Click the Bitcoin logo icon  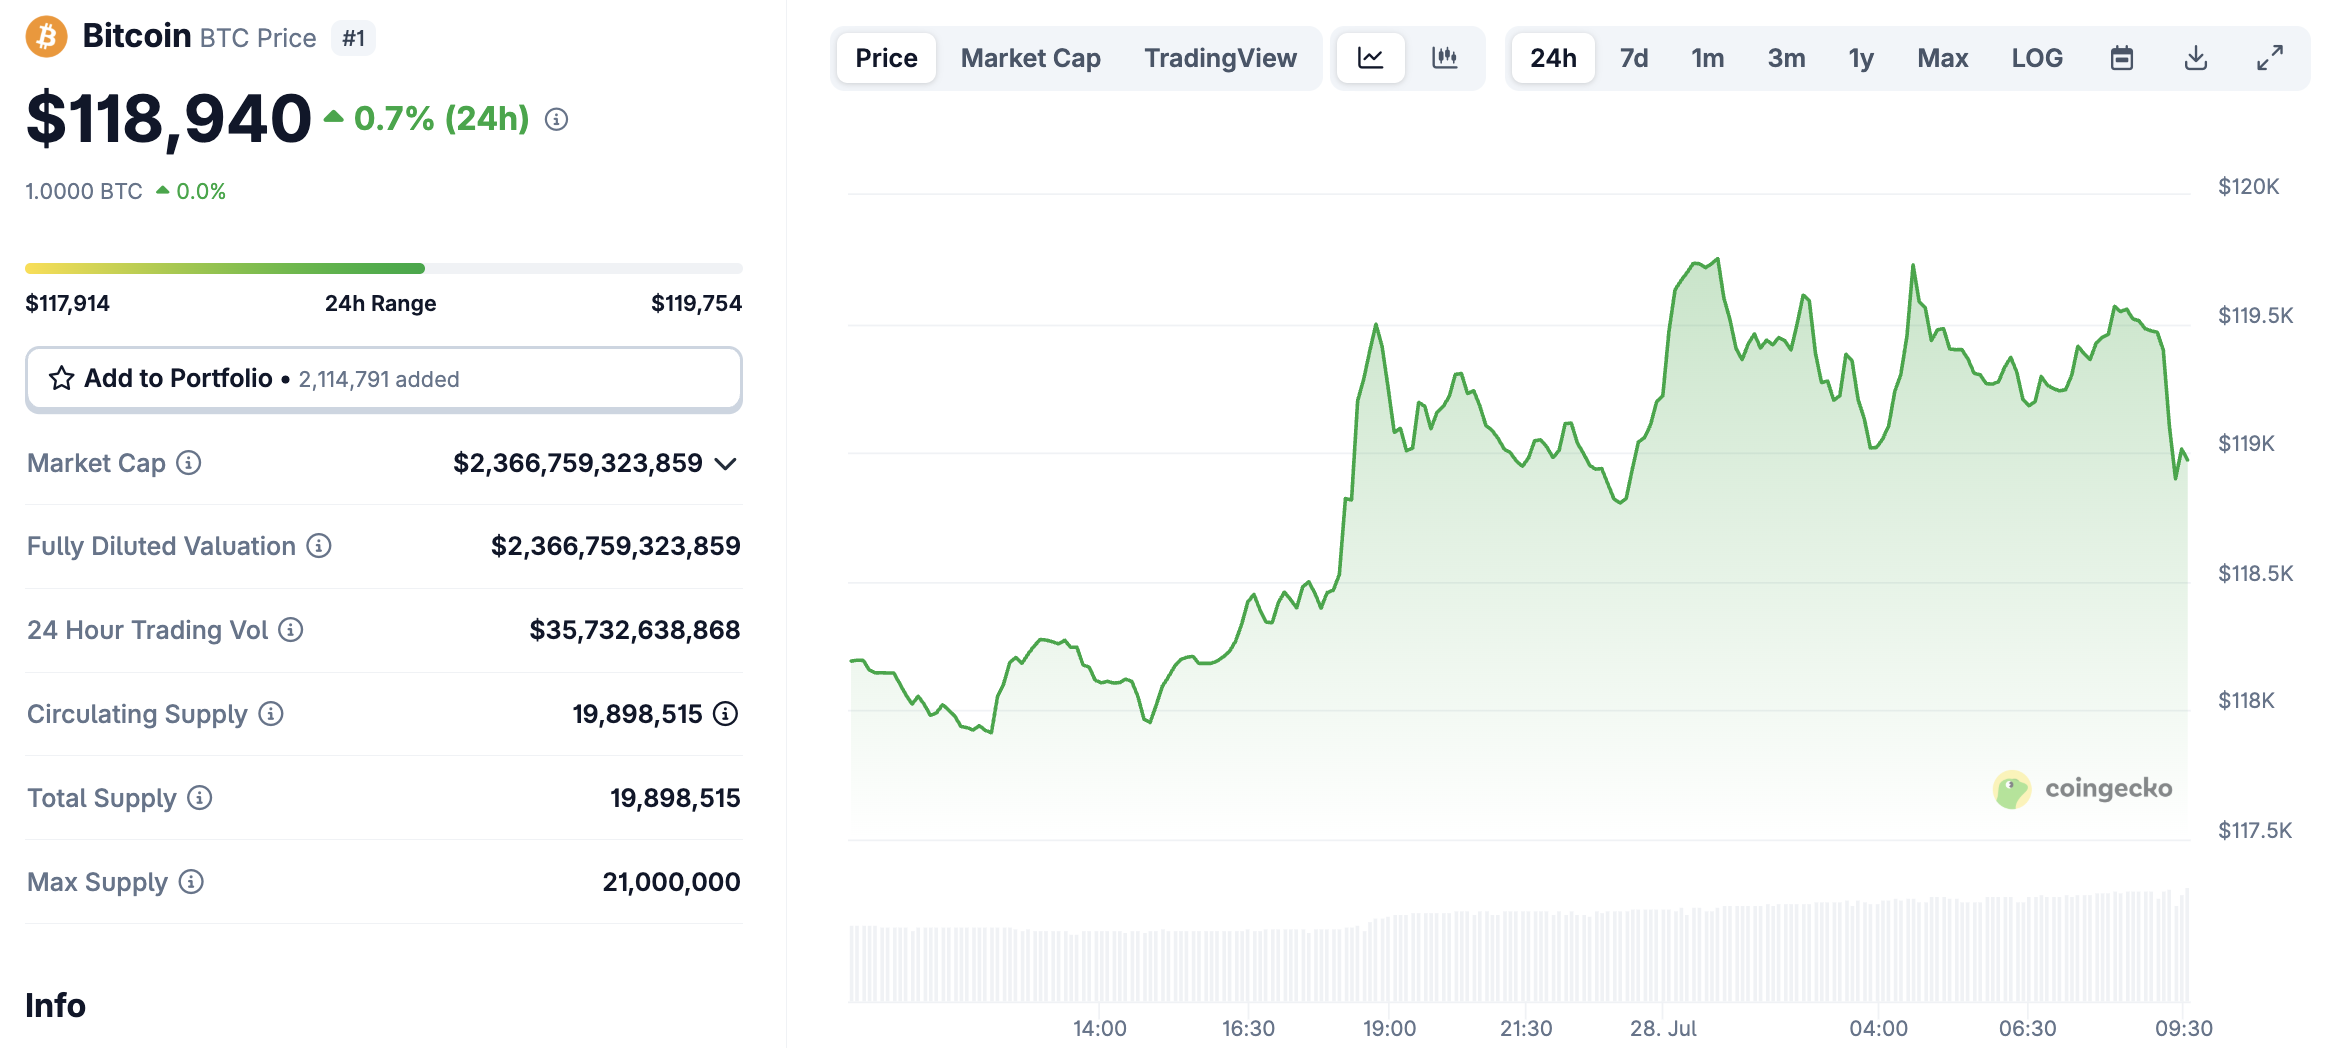tap(46, 37)
